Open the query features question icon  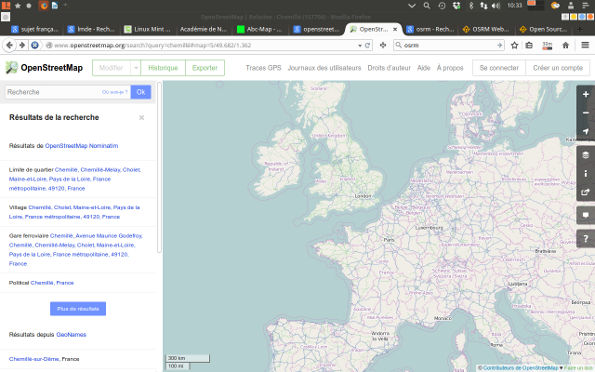coord(586,239)
